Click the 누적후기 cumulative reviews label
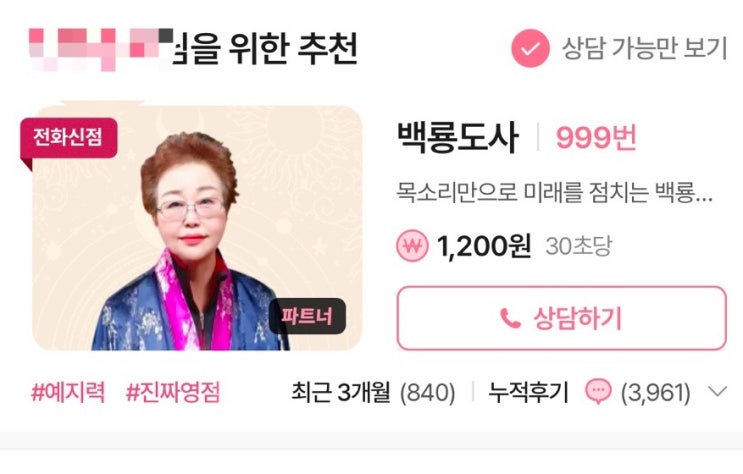Image resolution: width=743 pixels, height=474 pixels. (528, 392)
